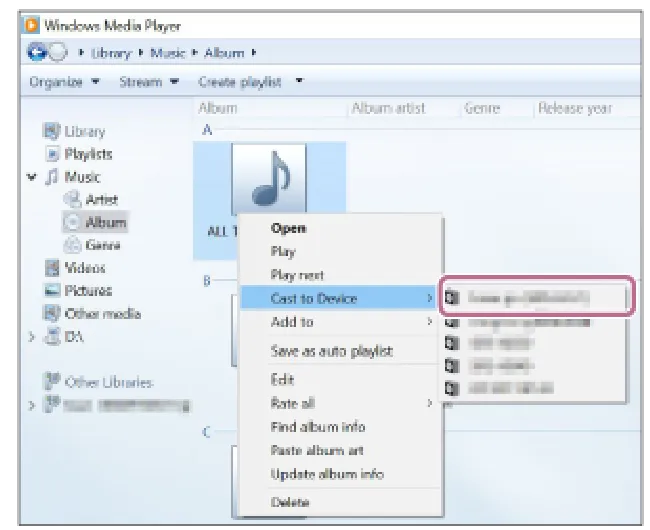Select Pictures in the navigation tree
Image resolution: width=650 pixels, height=530 pixels.
click(88, 290)
